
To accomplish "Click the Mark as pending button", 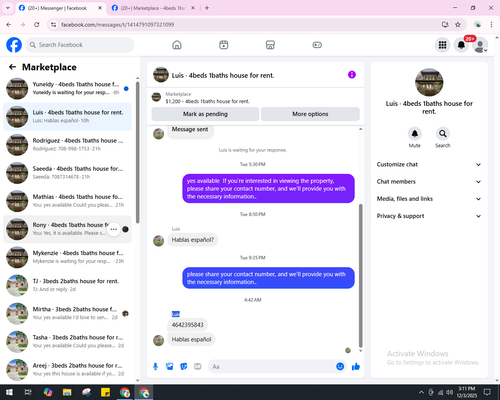I will (x=205, y=114).
